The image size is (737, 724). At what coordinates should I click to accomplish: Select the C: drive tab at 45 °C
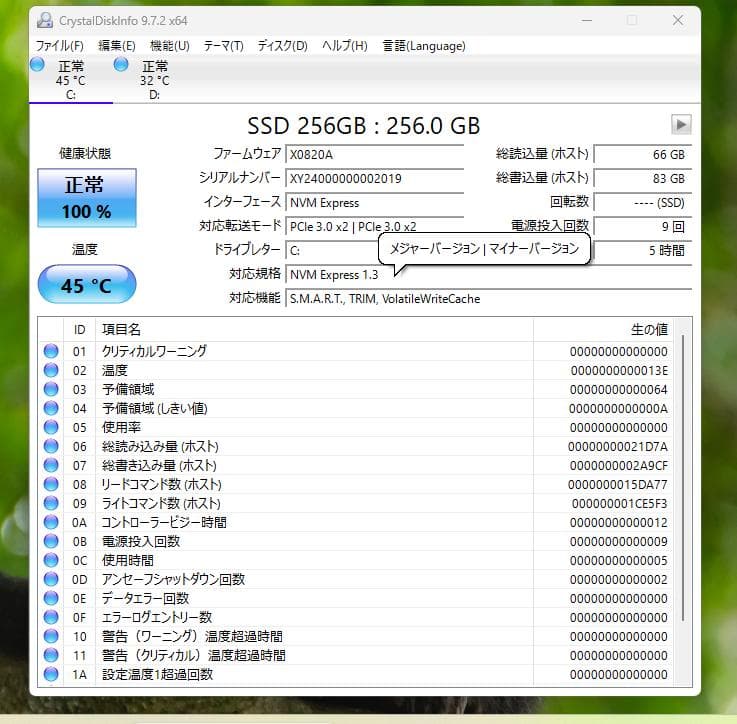click(71, 79)
